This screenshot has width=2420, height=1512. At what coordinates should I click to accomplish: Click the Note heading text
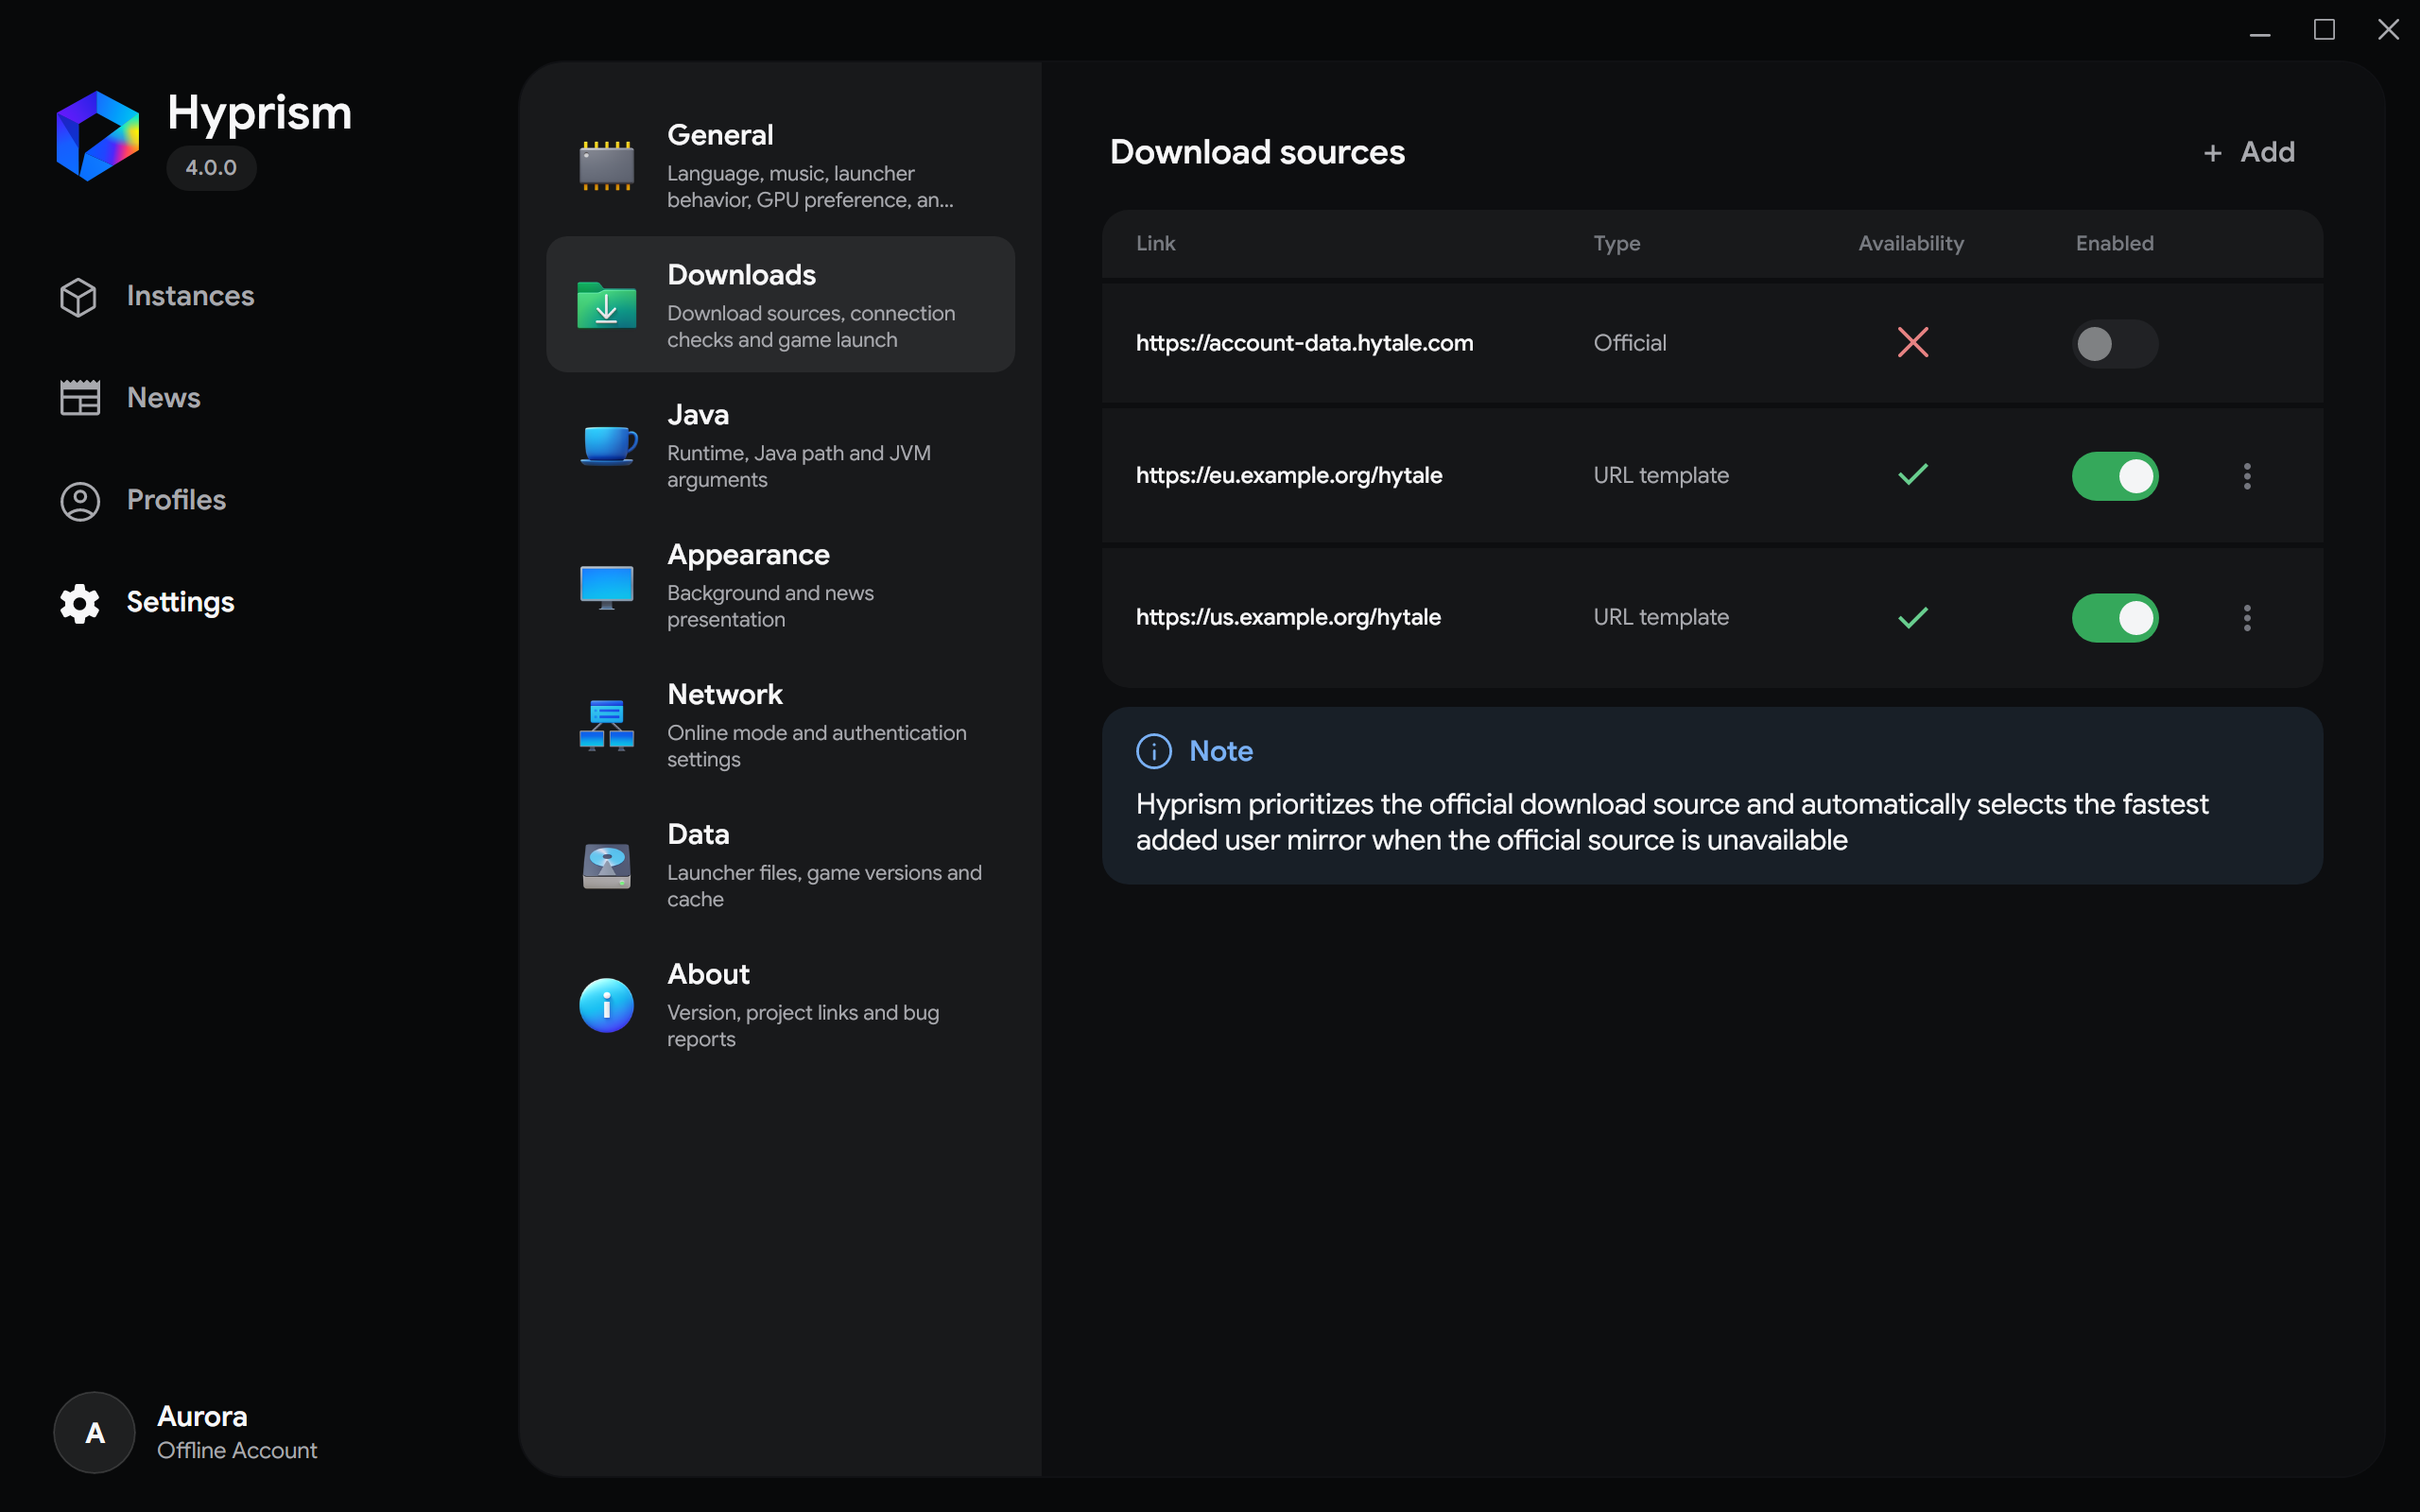pos(1221,751)
